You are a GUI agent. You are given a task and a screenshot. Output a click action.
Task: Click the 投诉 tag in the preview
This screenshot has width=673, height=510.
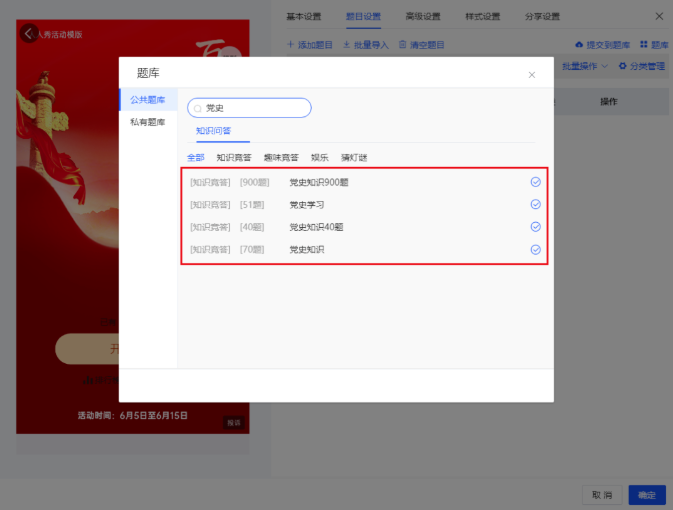click(234, 423)
